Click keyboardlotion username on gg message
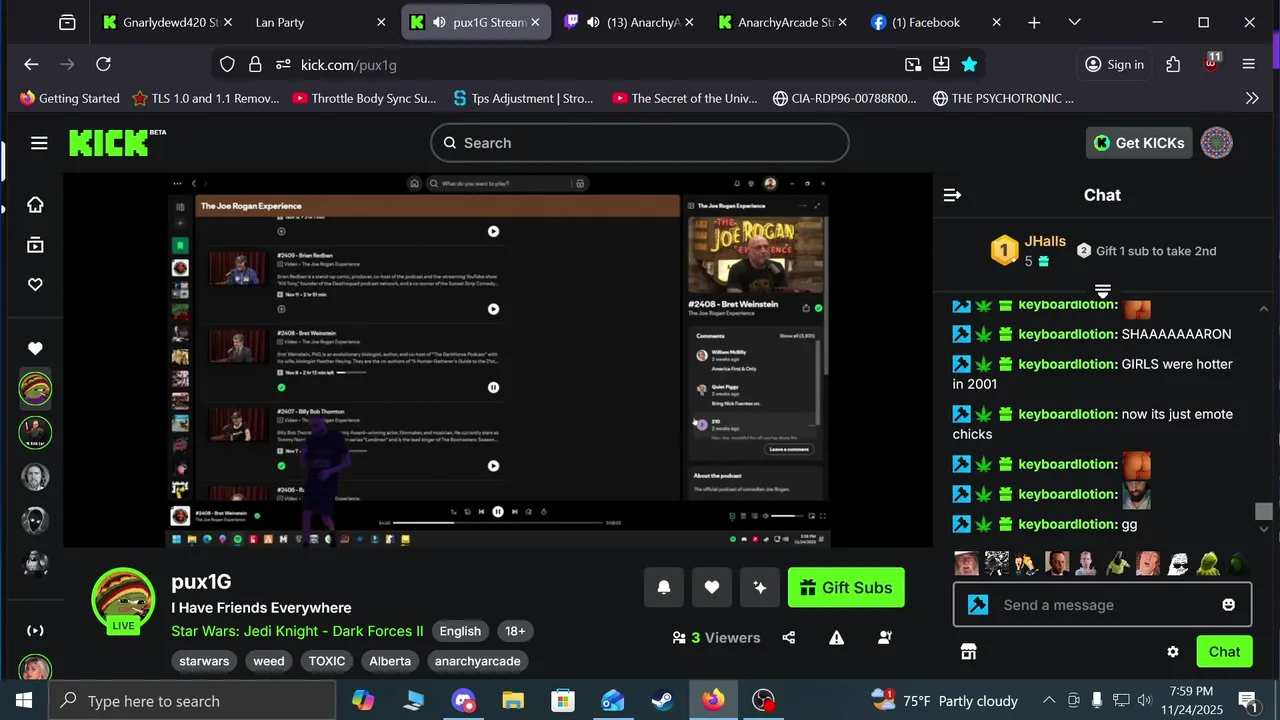 (1067, 524)
